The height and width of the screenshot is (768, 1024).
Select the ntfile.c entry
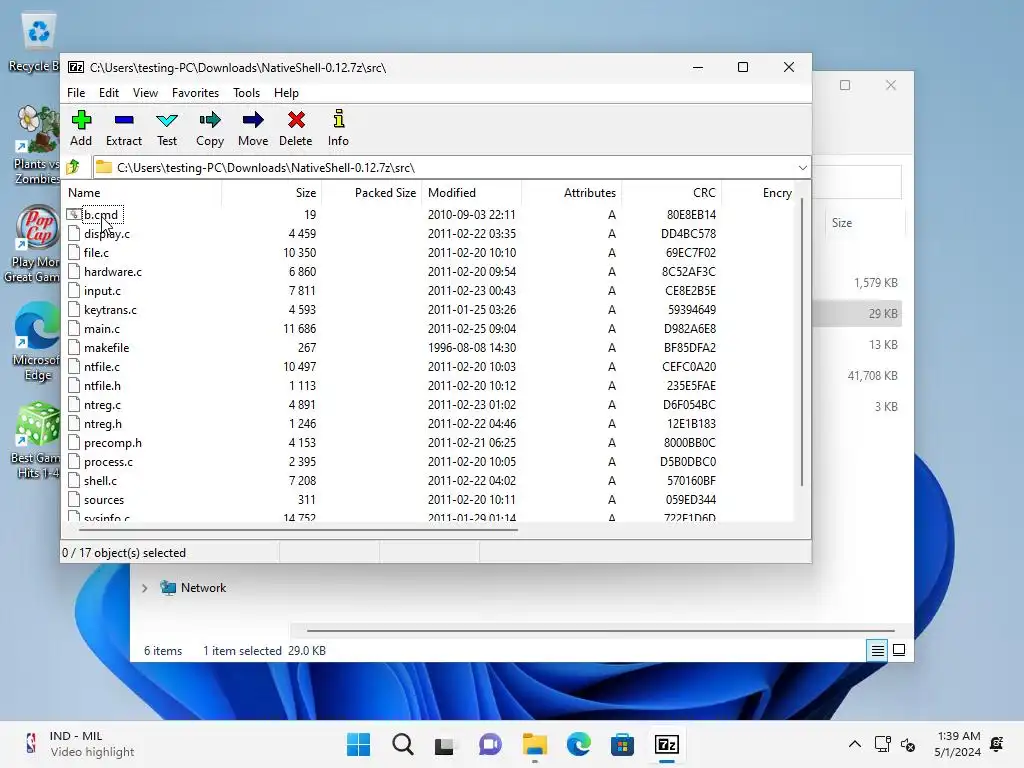[x=101, y=366]
